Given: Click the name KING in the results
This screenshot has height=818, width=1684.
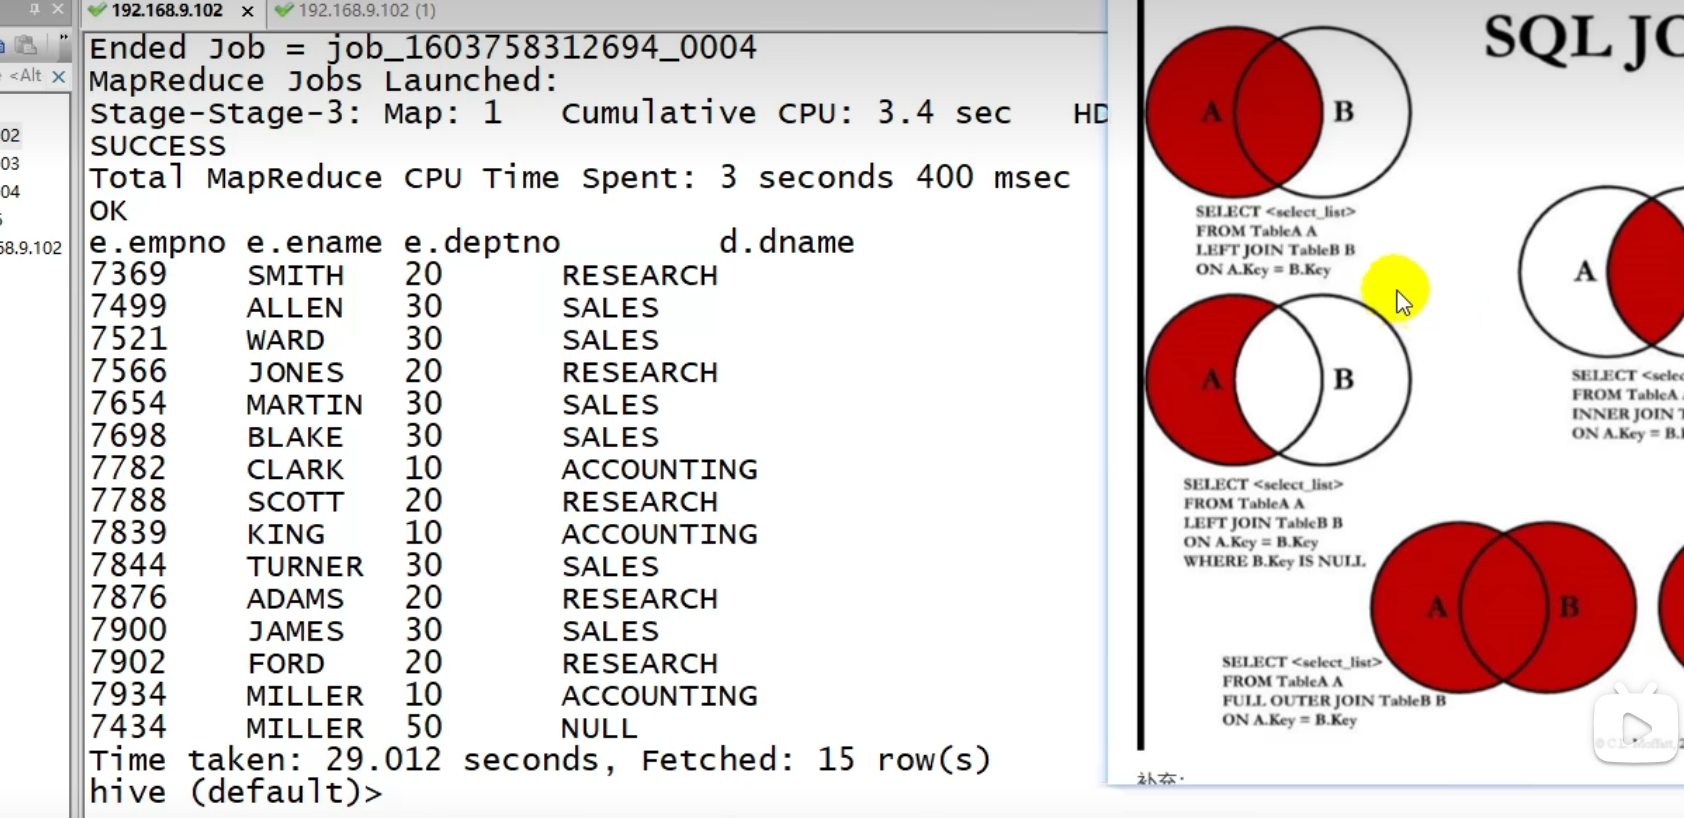Looking at the screenshot, I should [286, 533].
